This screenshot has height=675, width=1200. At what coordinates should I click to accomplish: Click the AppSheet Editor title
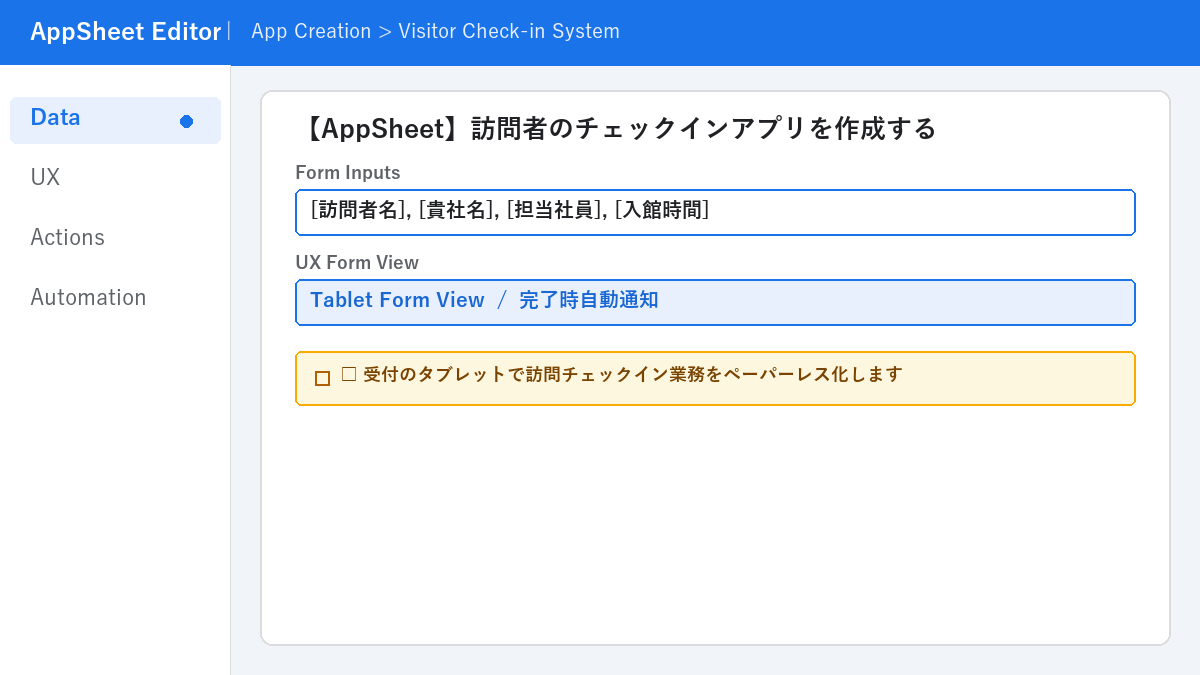125,32
